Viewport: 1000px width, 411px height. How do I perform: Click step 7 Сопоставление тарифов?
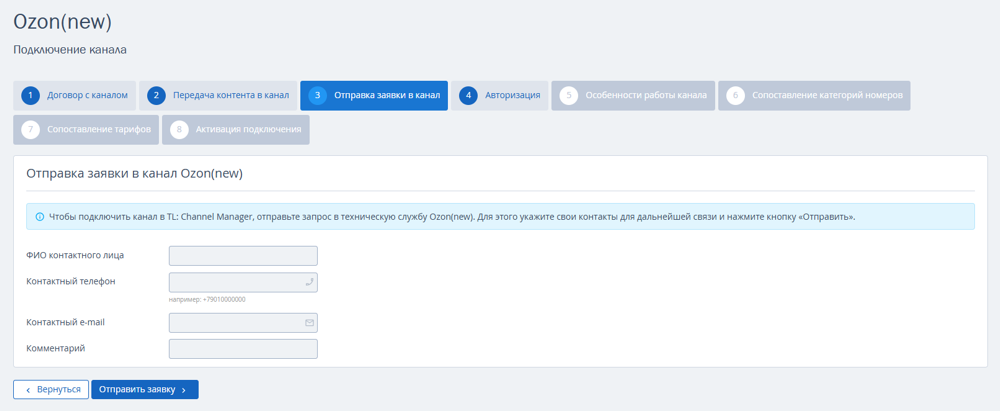click(86, 130)
